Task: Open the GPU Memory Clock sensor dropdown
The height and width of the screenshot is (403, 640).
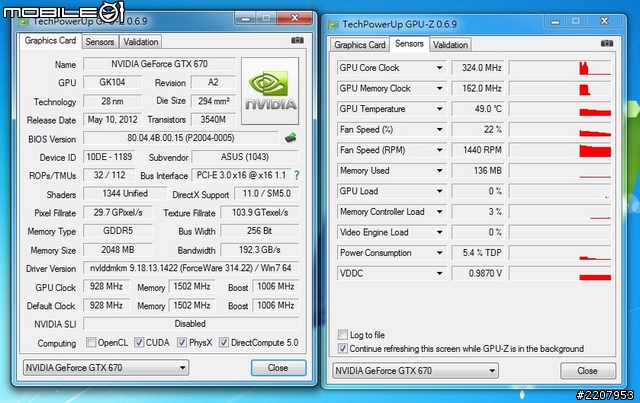Action: coord(440,88)
